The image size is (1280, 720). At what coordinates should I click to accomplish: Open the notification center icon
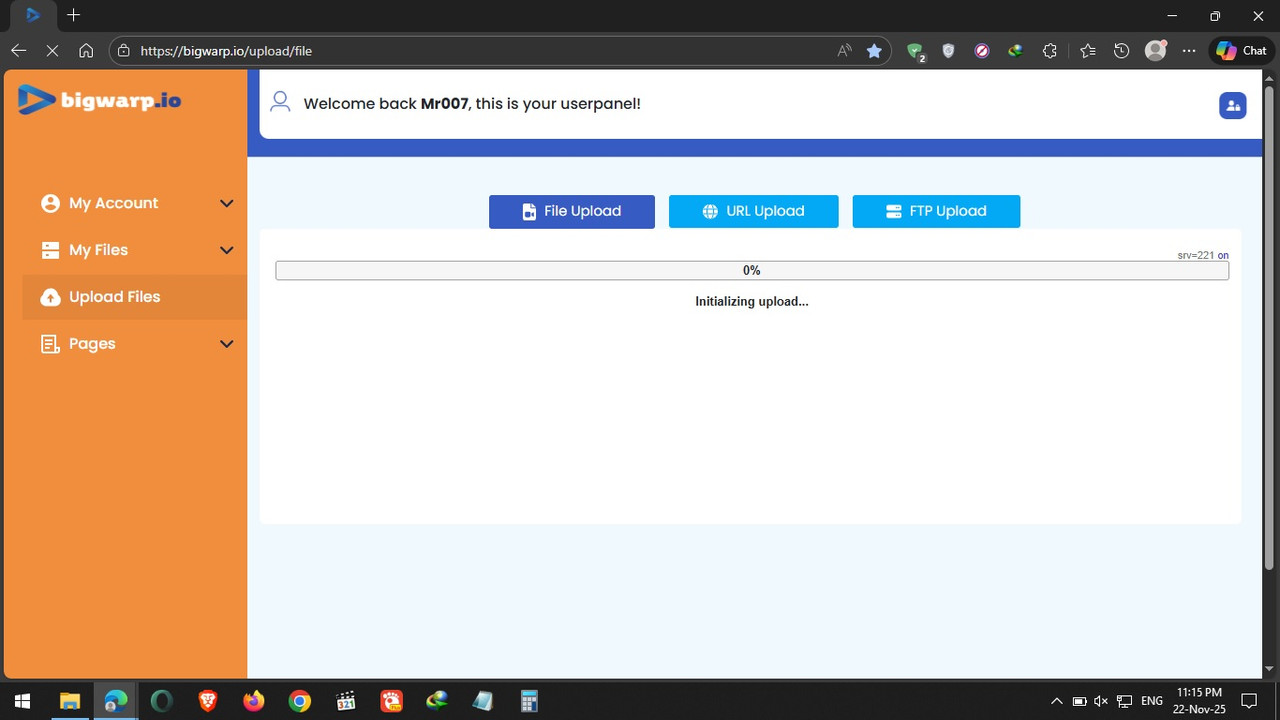(x=1248, y=701)
